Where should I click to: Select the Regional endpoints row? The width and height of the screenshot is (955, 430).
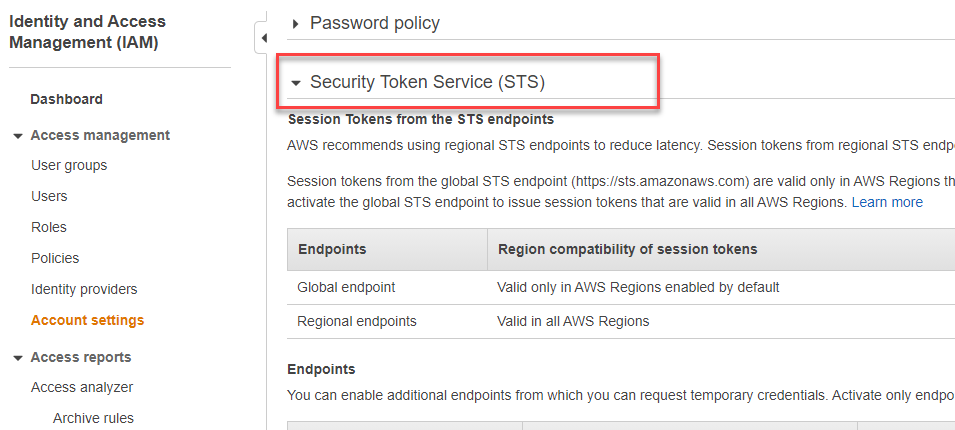coord(357,321)
